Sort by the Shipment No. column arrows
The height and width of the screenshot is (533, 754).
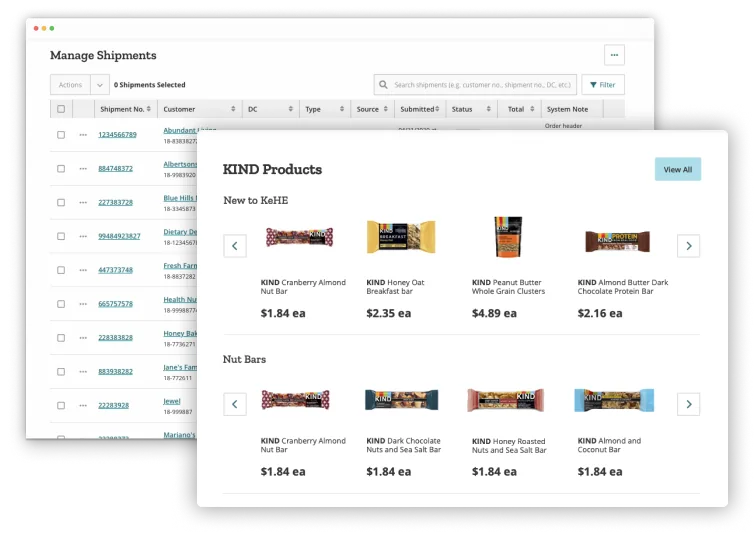coord(149,109)
